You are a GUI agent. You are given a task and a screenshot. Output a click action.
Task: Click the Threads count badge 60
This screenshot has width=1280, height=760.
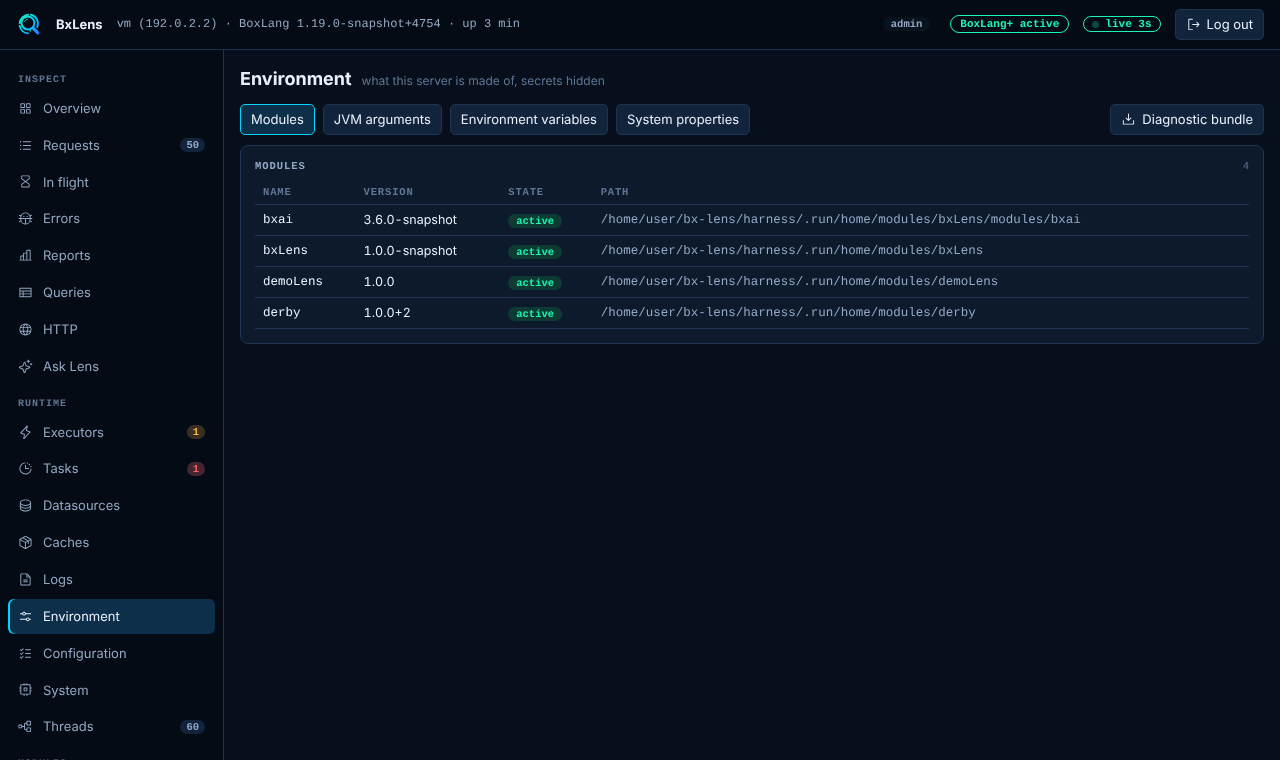pos(192,727)
